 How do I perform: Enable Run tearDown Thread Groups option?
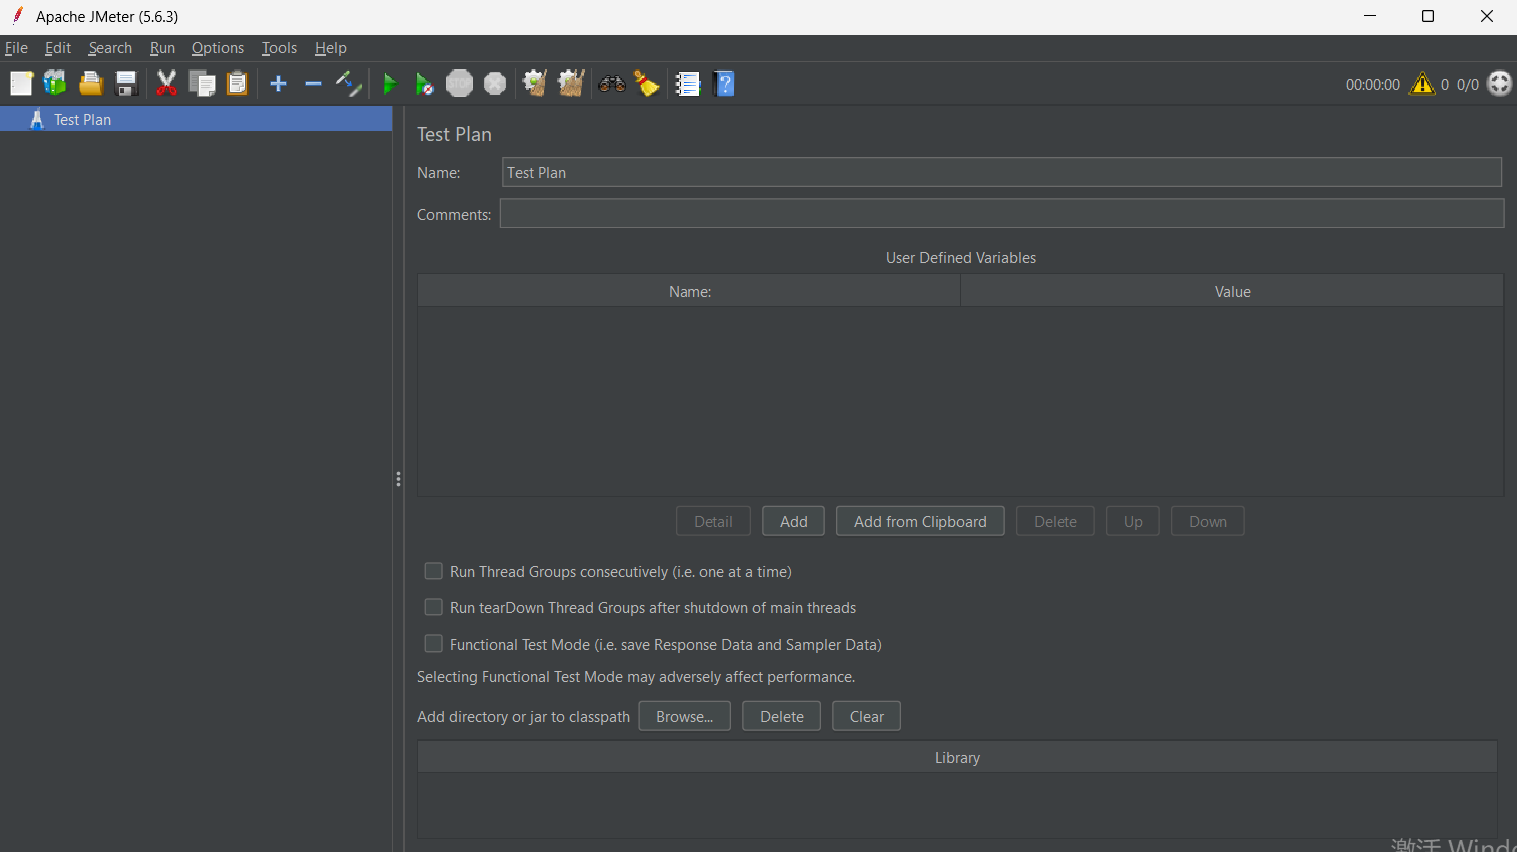[x=434, y=607]
